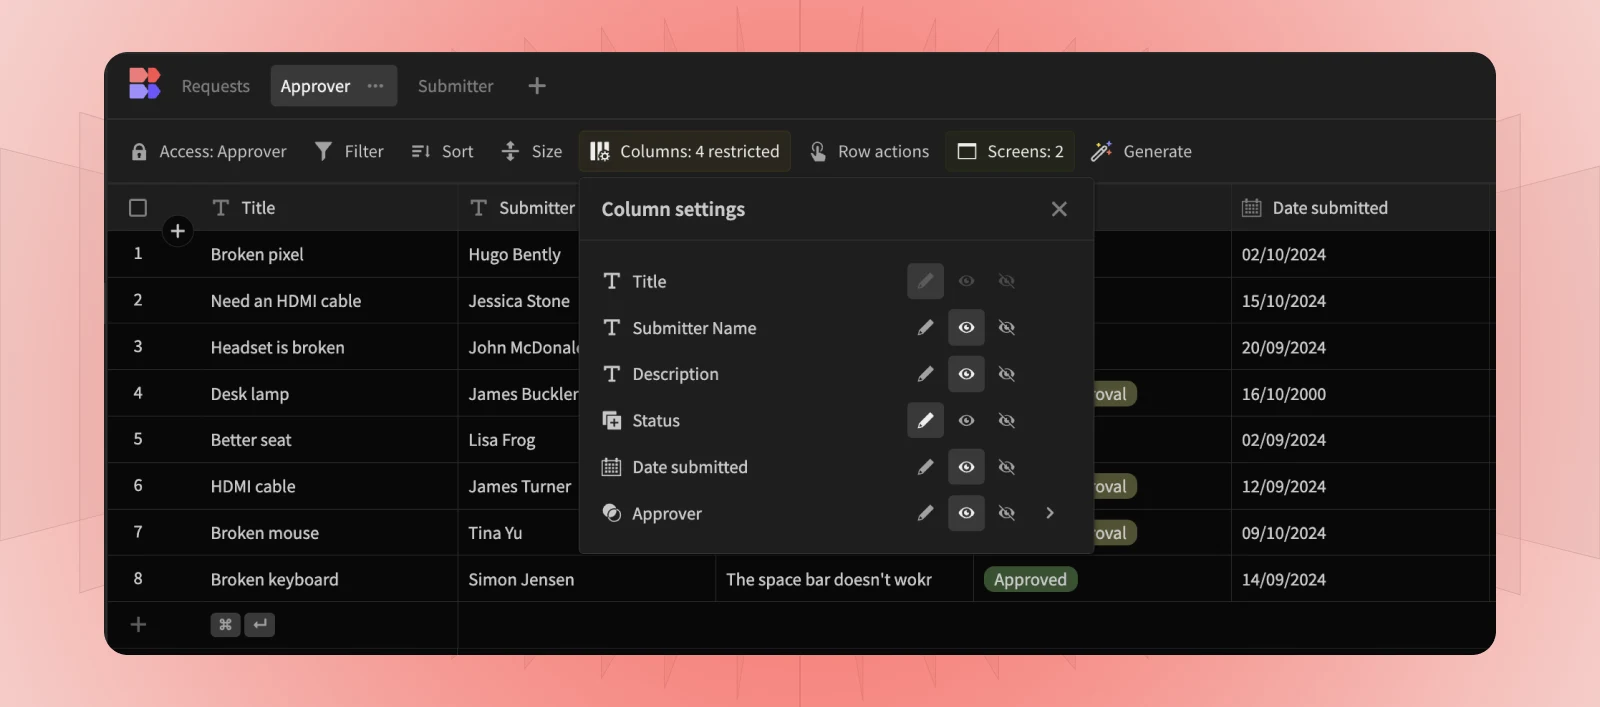Toggle the select-all rows checkbox
Screen dimensions: 1600x707
[x=138, y=208]
